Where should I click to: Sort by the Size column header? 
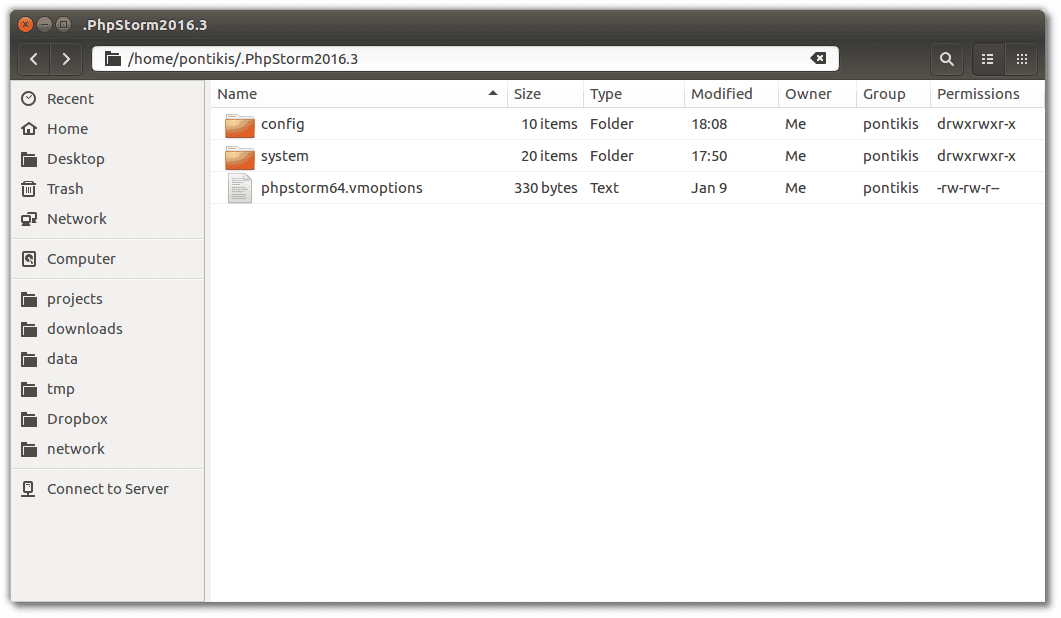click(545, 94)
